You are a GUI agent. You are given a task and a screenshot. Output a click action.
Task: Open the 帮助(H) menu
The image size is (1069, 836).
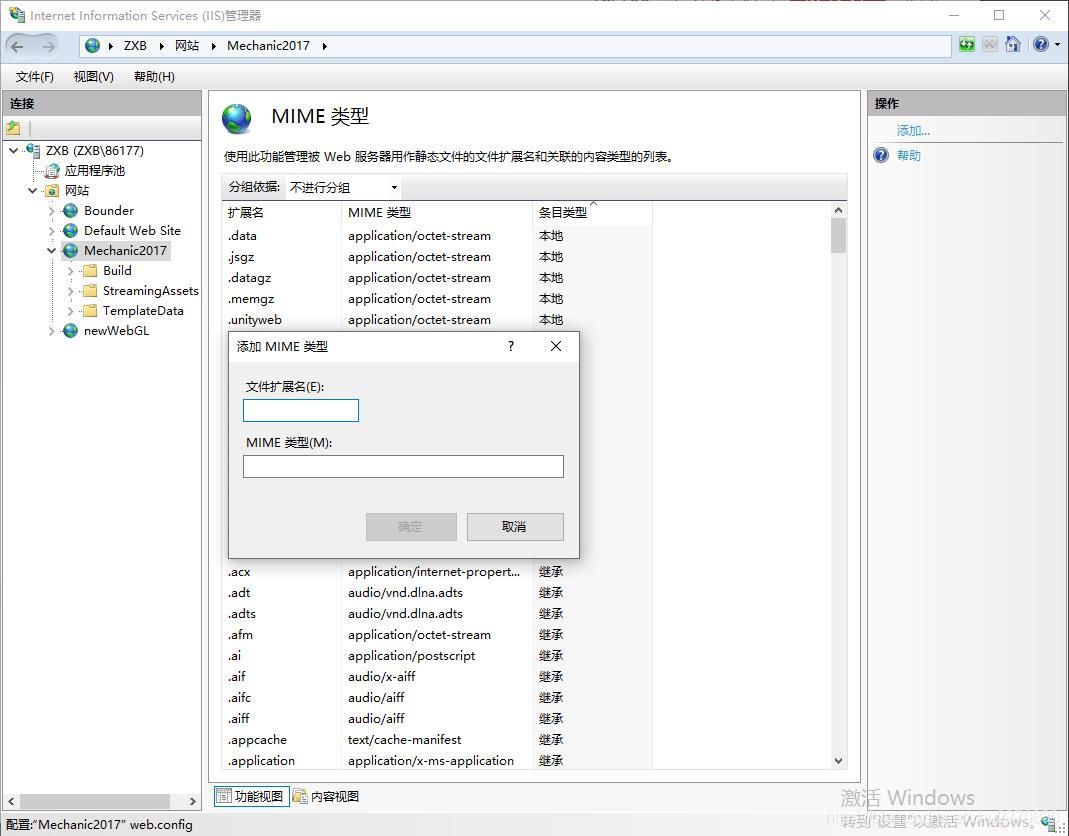coord(154,76)
